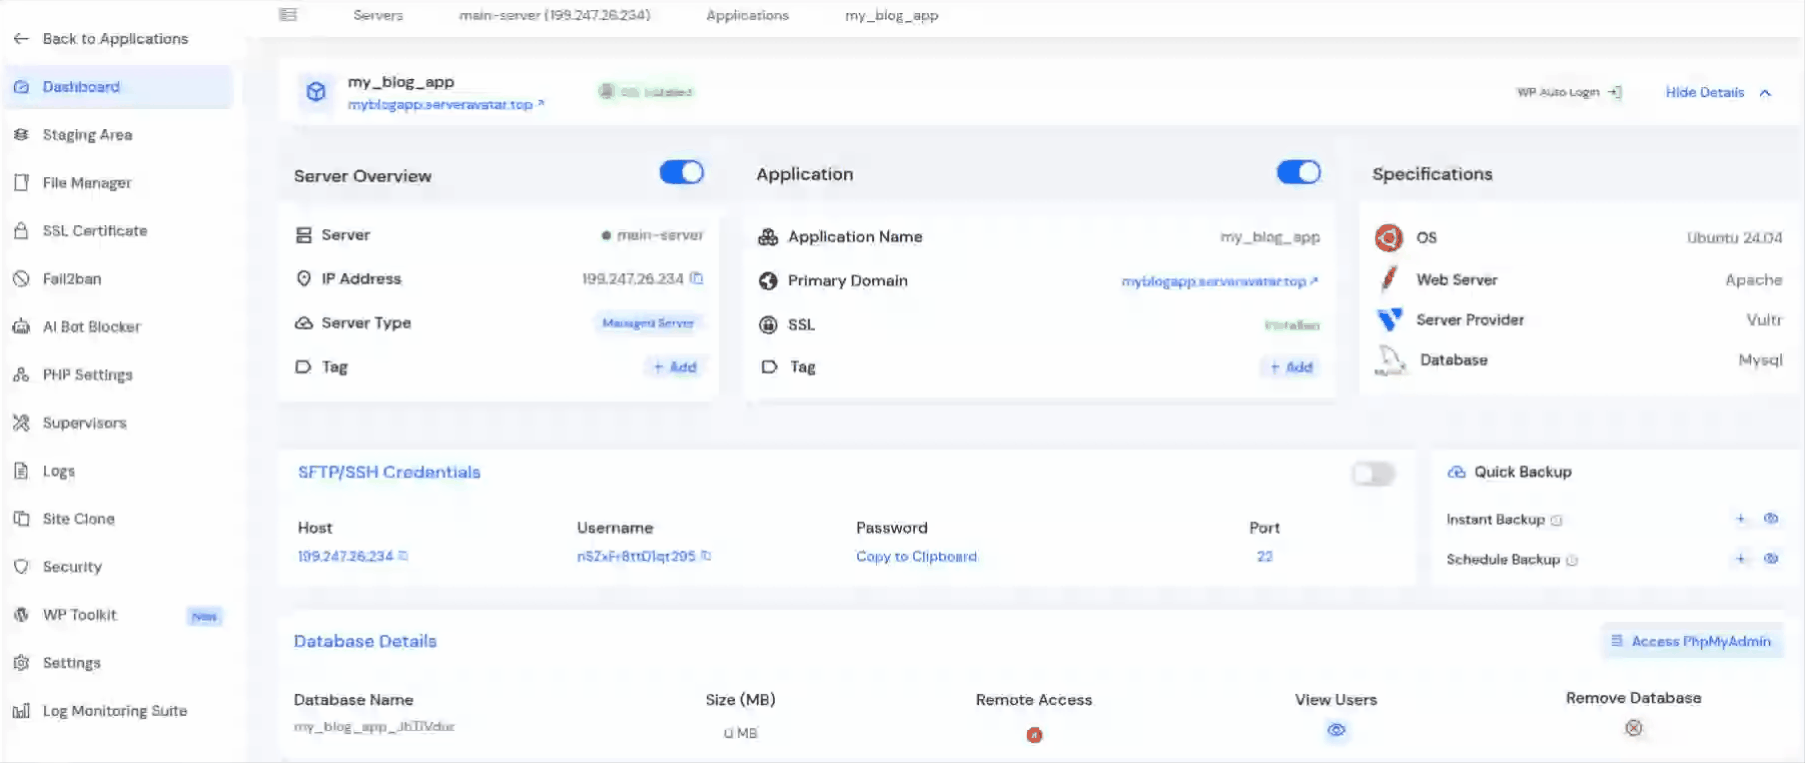Click the Vultr provider icon
Screen dimensions: 1805x763
pos(1389,319)
